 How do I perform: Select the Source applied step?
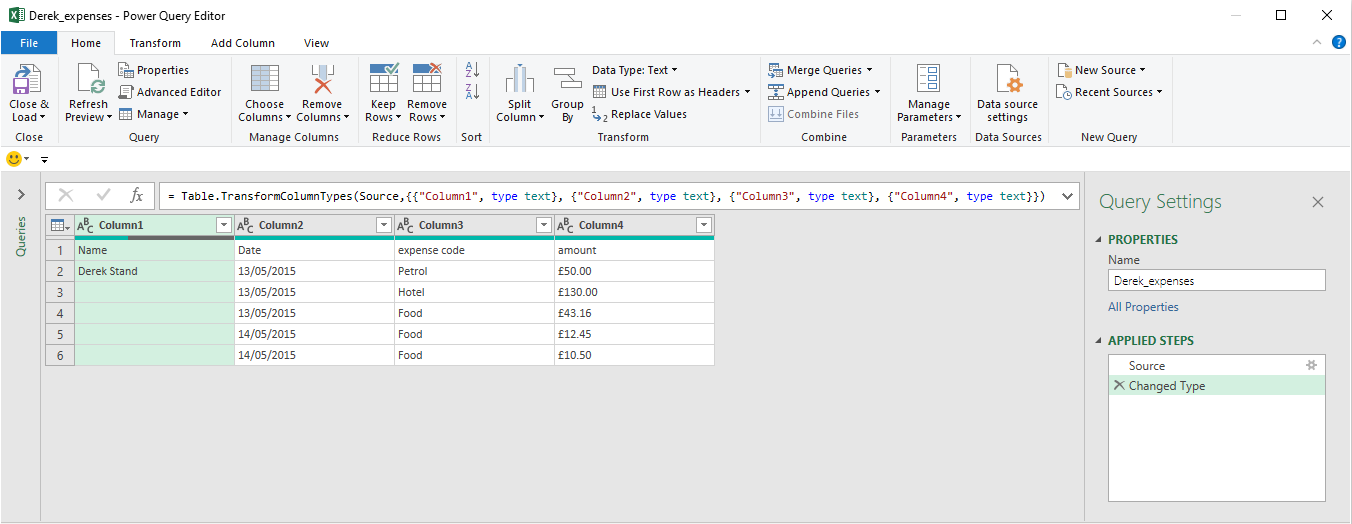[x=1217, y=366]
